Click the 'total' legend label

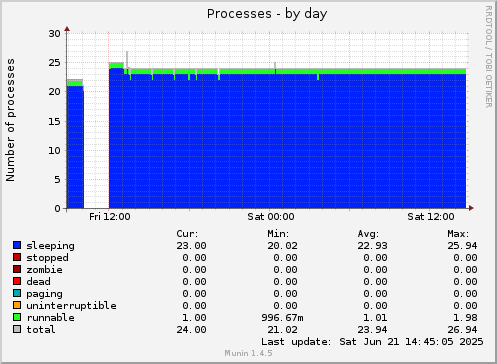pyautogui.click(x=41, y=330)
